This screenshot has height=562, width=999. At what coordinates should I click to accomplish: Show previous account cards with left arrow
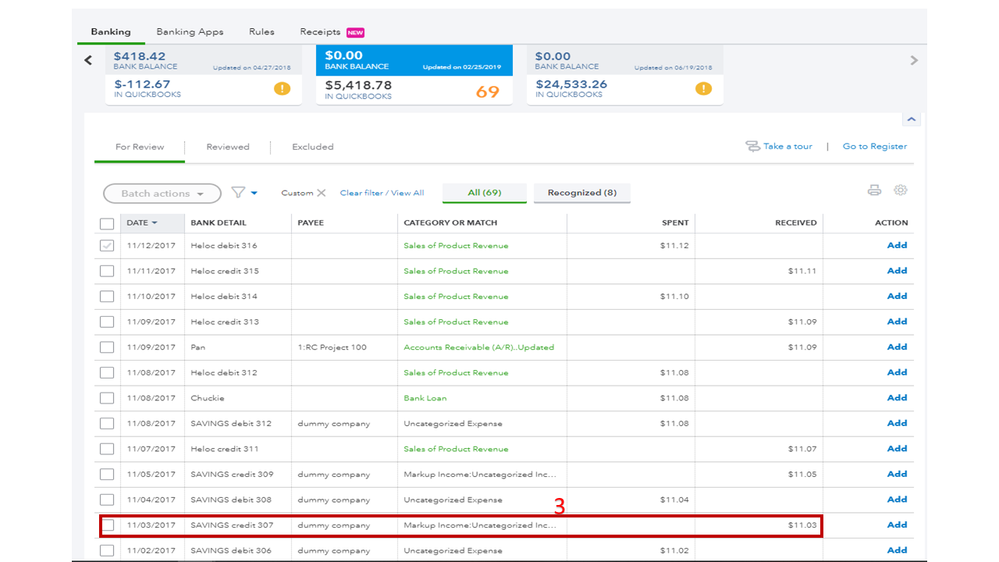pyautogui.click(x=88, y=61)
